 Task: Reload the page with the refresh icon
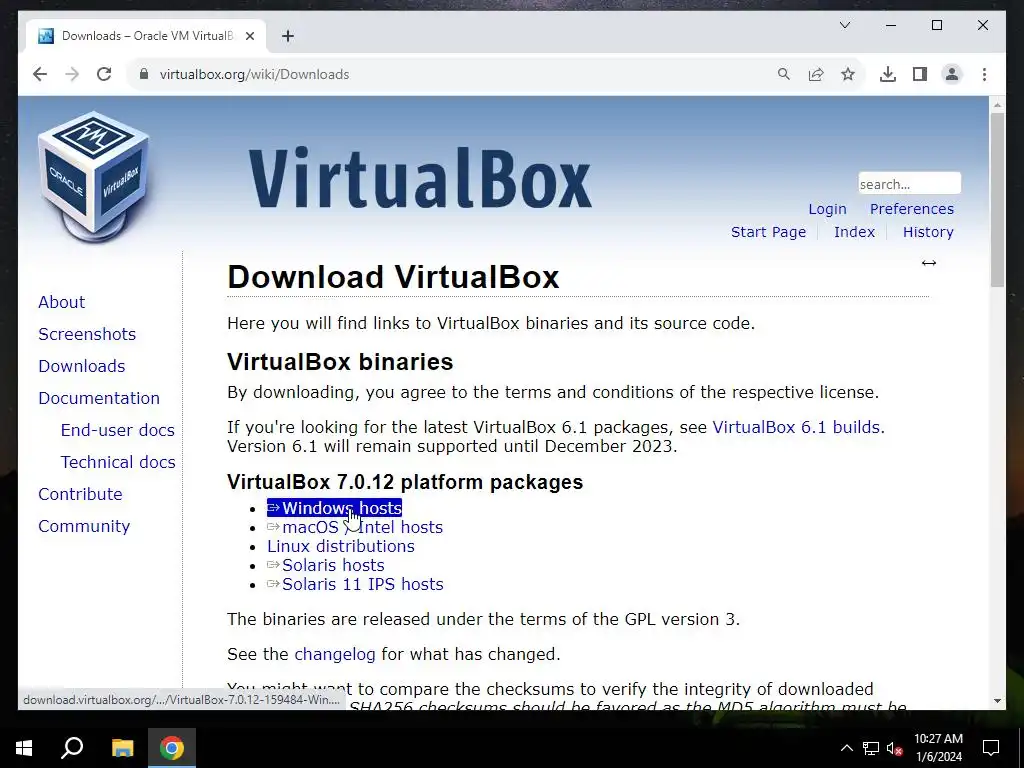[104, 74]
